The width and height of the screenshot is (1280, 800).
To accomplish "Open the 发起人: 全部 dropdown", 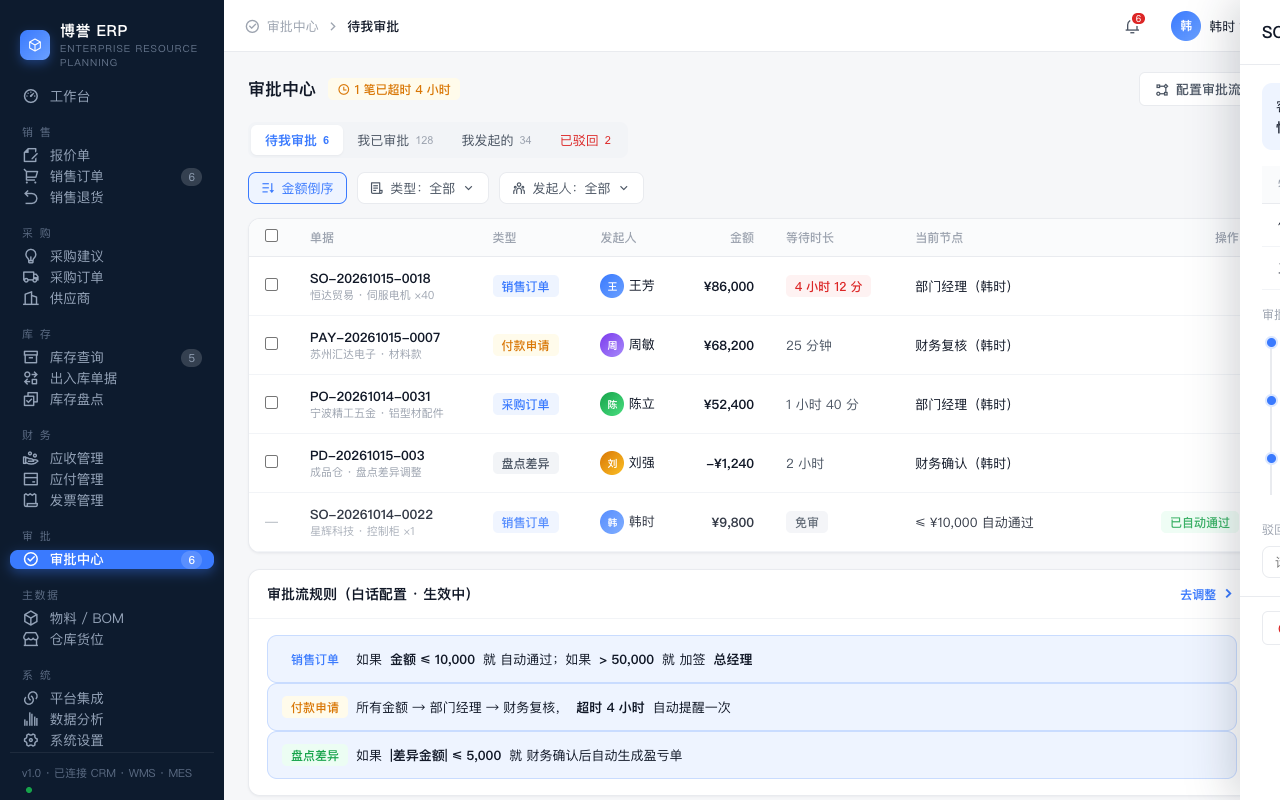I will [x=571, y=188].
